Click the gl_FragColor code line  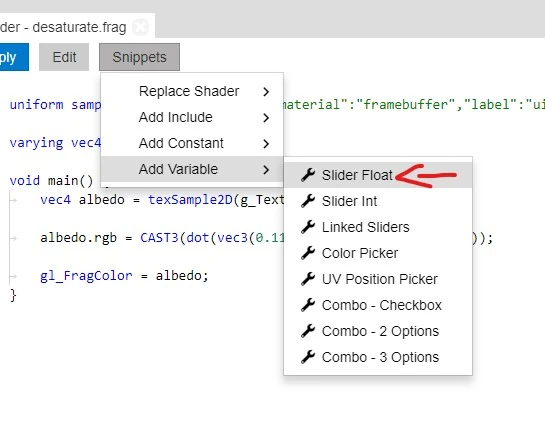124,276
